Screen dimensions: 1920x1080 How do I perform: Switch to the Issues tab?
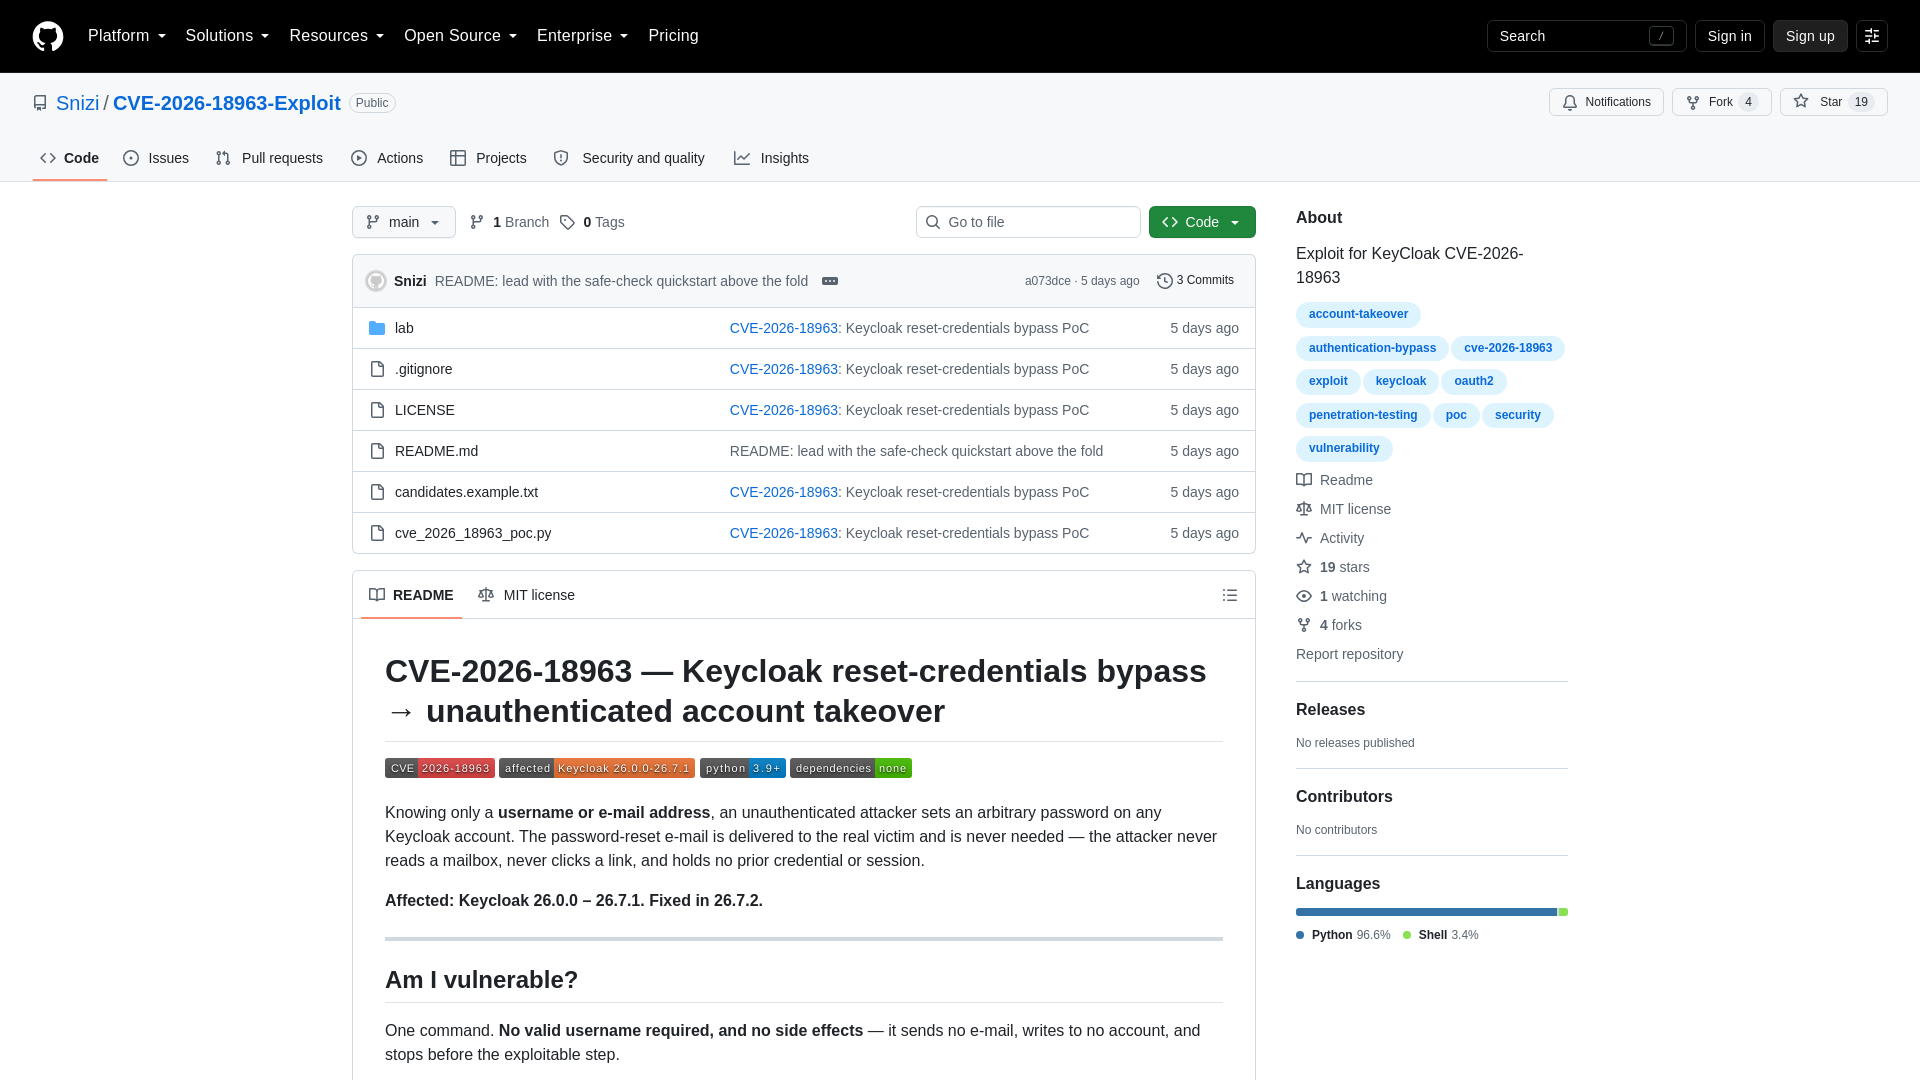156,158
